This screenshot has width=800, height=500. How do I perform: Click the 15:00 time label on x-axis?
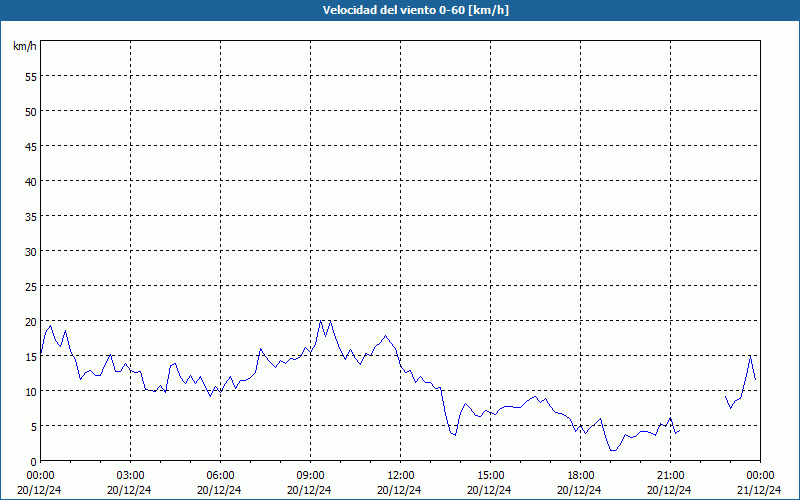click(490, 475)
